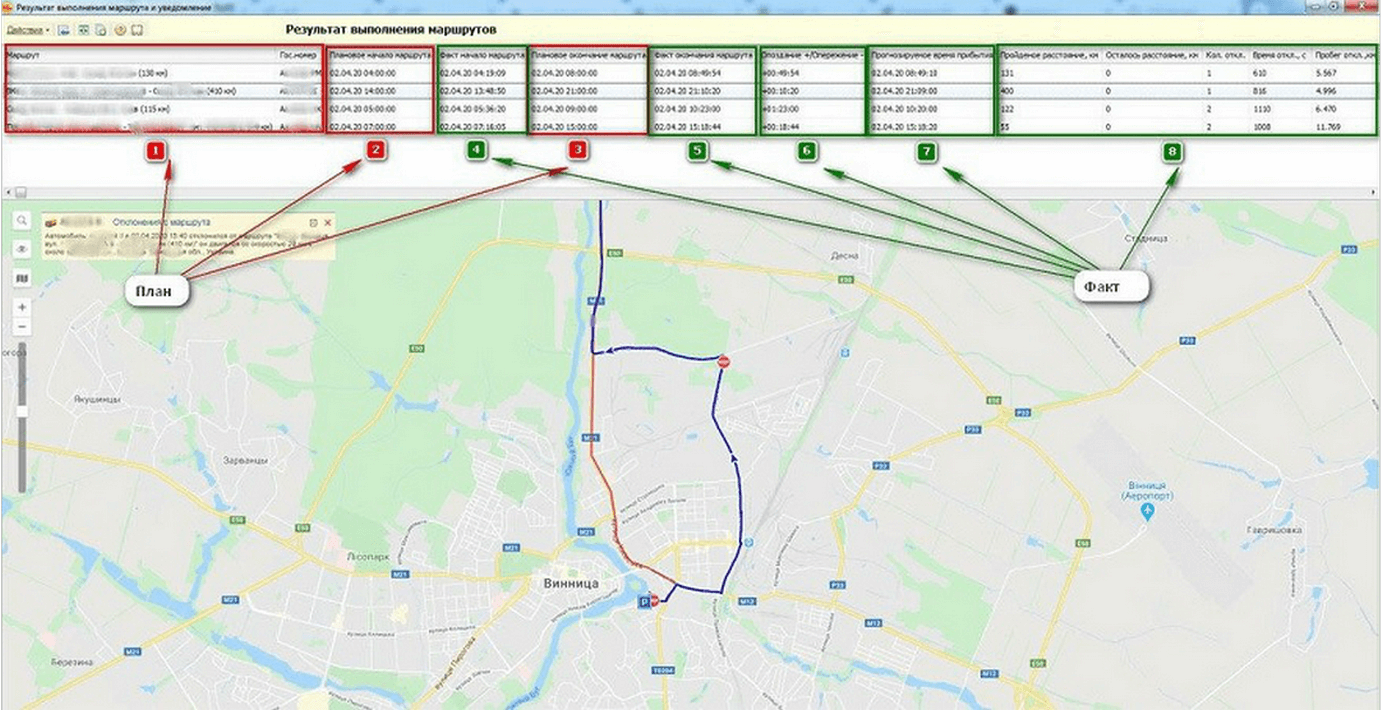The image size is (1383, 710).
Task: Click the Кол. откл. column header
Action: tap(1226, 55)
